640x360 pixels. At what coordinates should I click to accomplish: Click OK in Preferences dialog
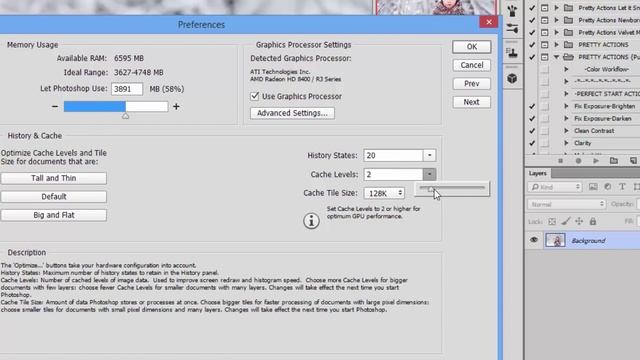pos(471,47)
